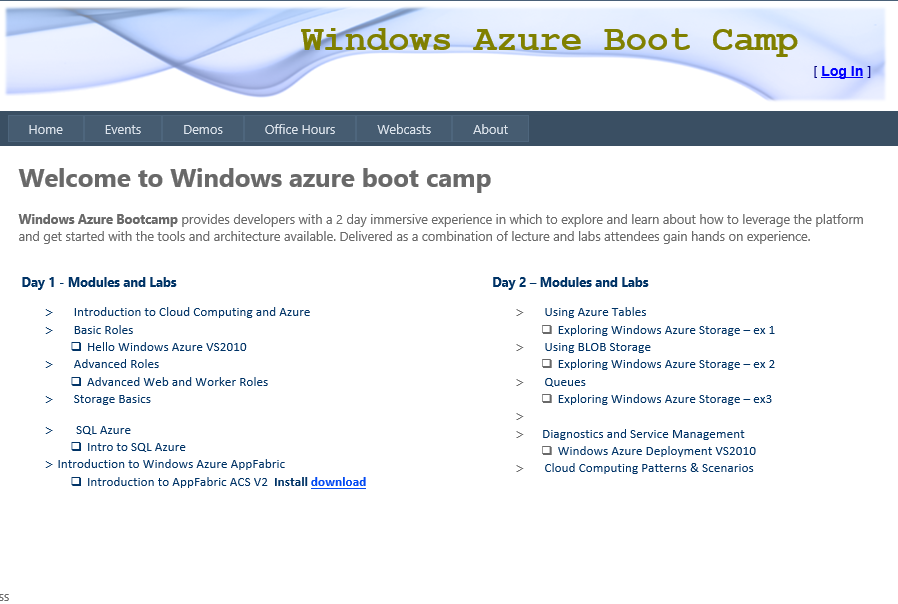Select Office Hours in navigation bar
Image resolution: width=898 pixels, height=604 pixels.
click(x=300, y=129)
